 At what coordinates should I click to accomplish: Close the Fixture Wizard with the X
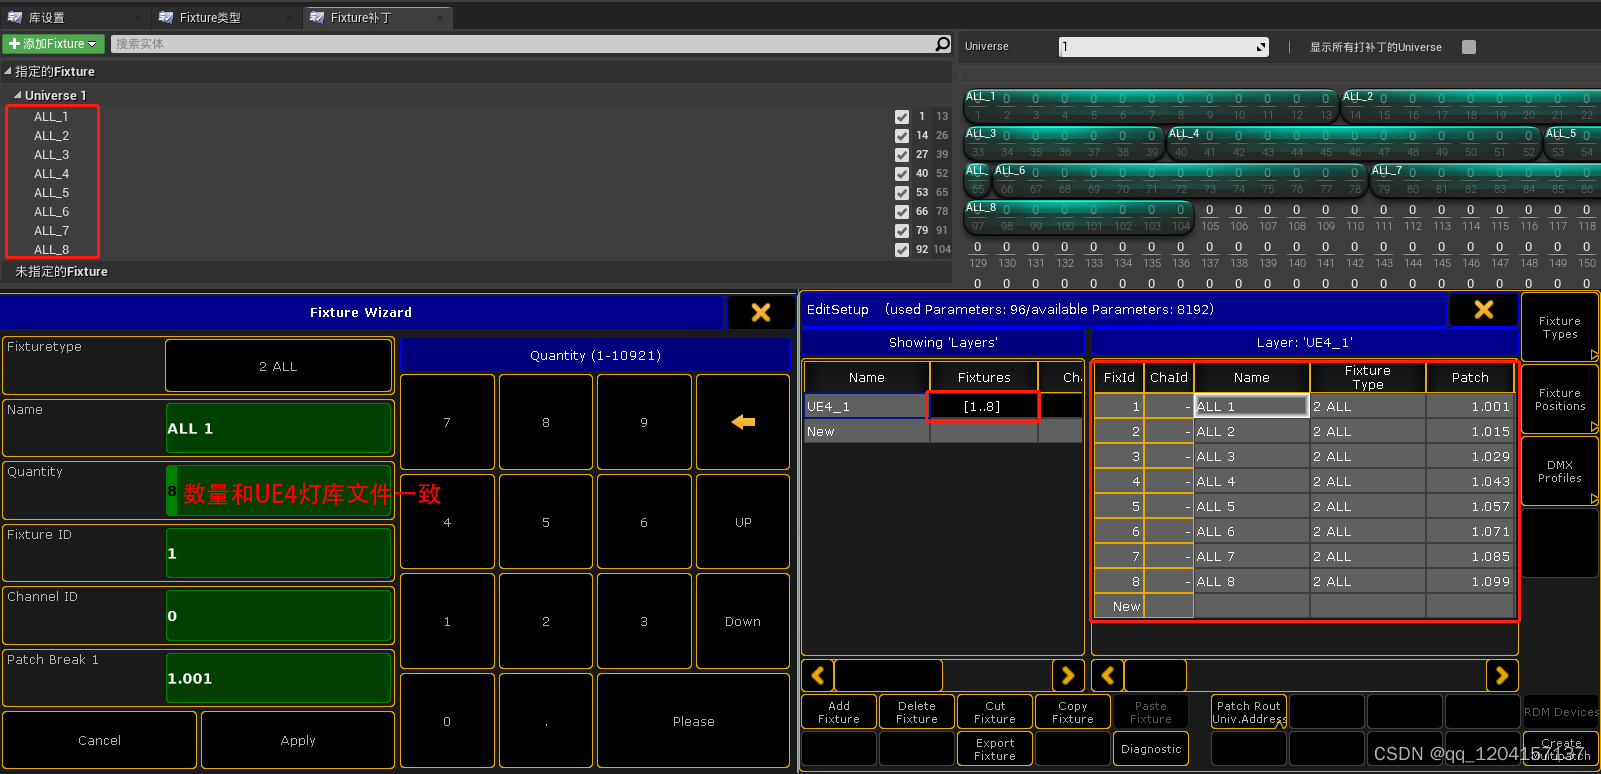(x=761, y=312)
